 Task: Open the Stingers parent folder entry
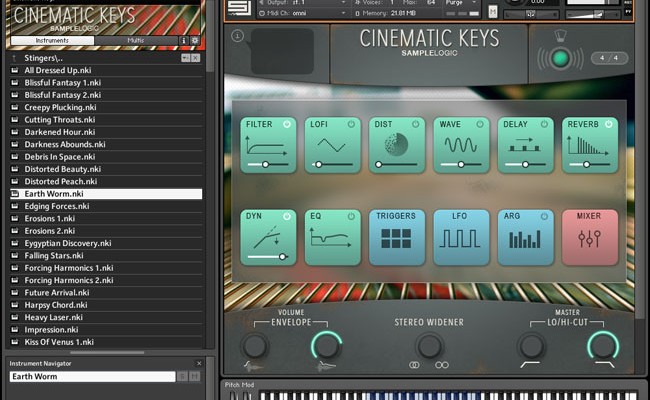click(x=45, y=58)
